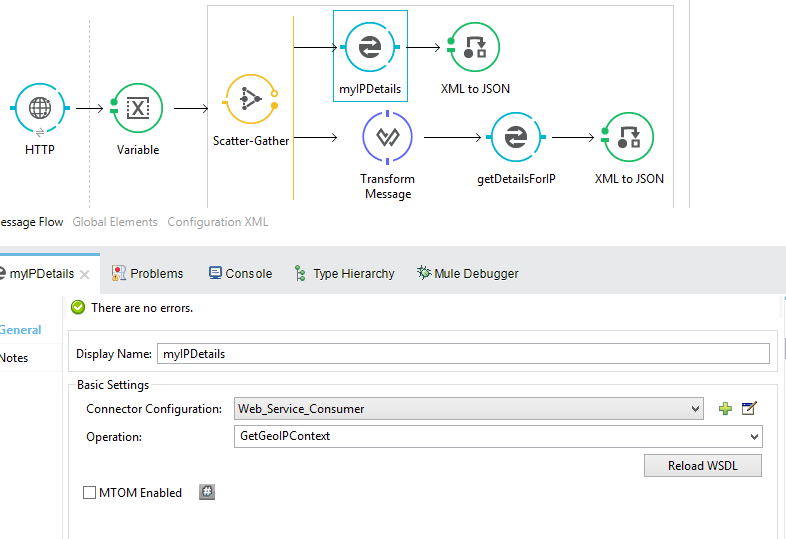786x539 pixels.
Task: Open the Connector Configuration dropdown
Action: point(696,408)
